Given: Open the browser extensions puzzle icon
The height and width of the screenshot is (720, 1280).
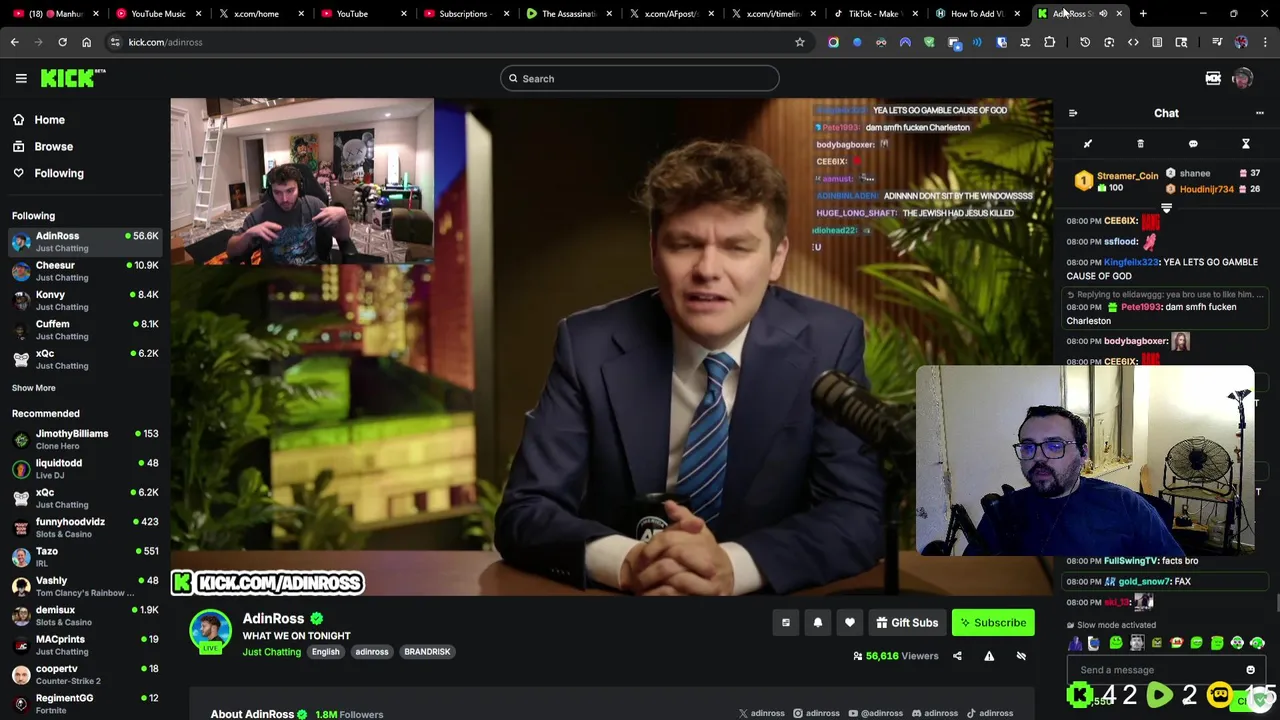Looking at the screenshot, I should (1049, 42).
